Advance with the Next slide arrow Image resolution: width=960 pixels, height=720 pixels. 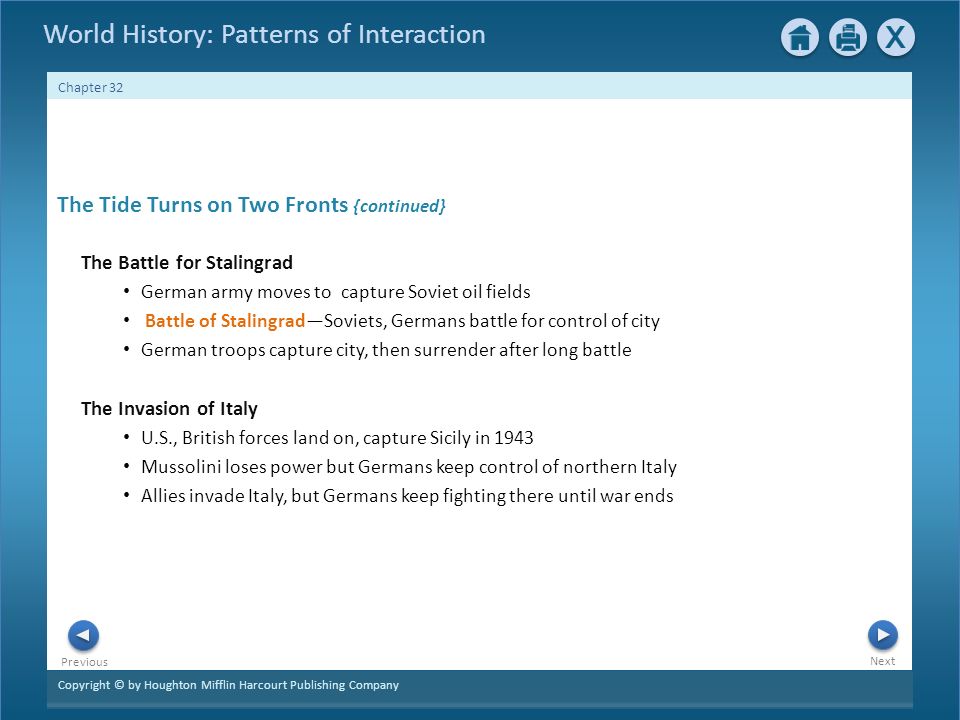(x=882, y=635)
